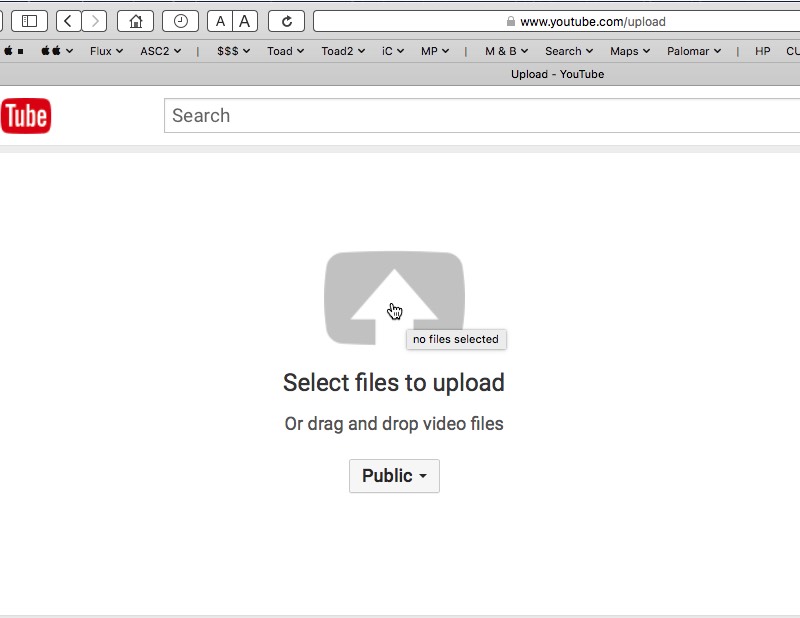Expand the MP bookmarks folder
Image resolution: width=800 pixels, height=618 pixels.
(435, 51)
